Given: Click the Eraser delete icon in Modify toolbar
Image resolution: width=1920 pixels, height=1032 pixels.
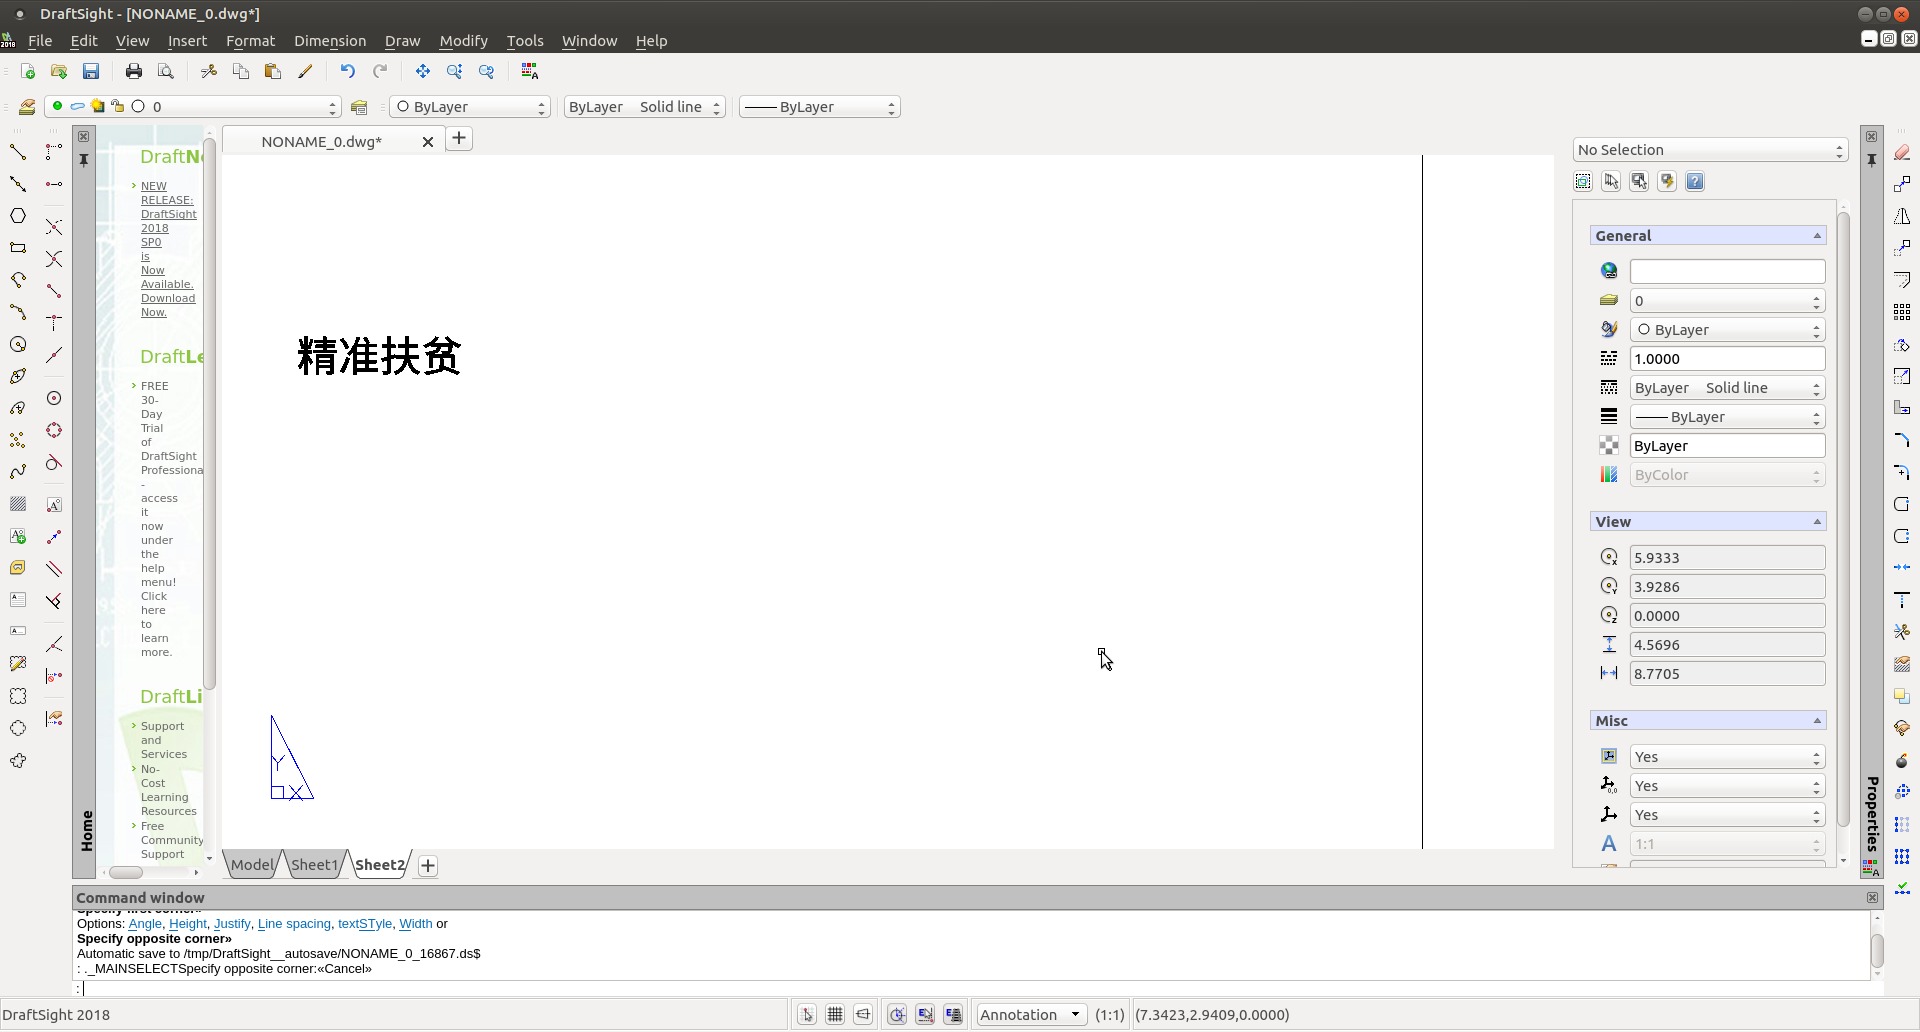Looking at the screenshot, I should click(x=1902, y=153).
